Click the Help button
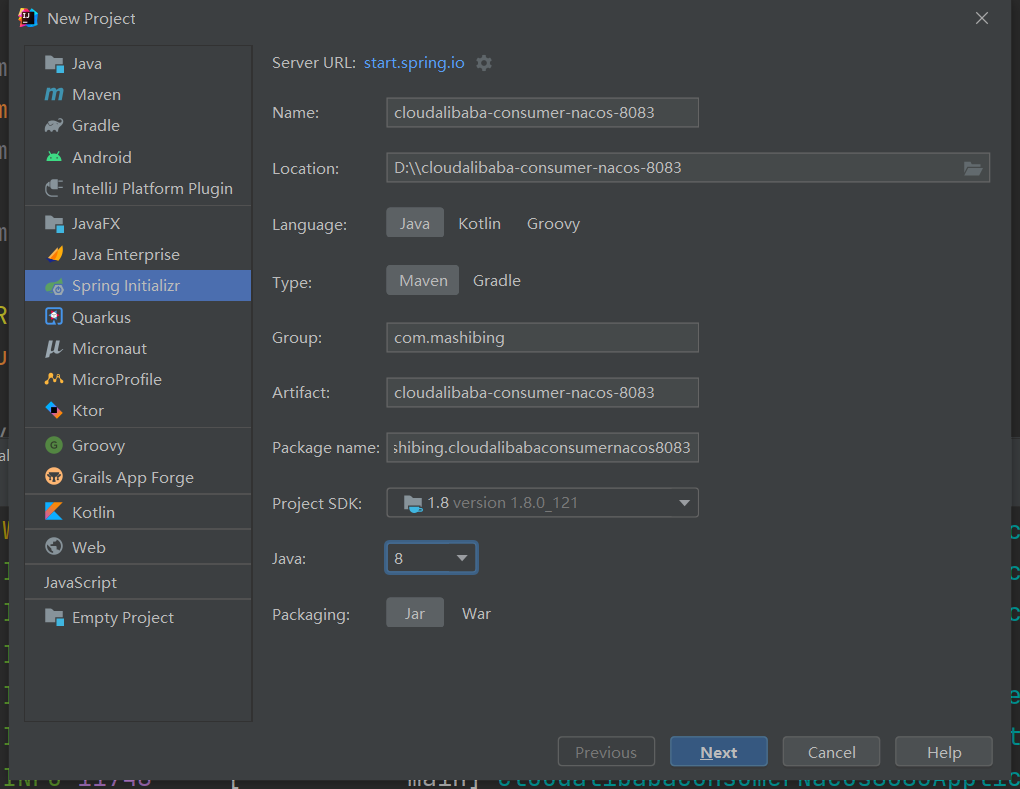 tap(944, 752)
